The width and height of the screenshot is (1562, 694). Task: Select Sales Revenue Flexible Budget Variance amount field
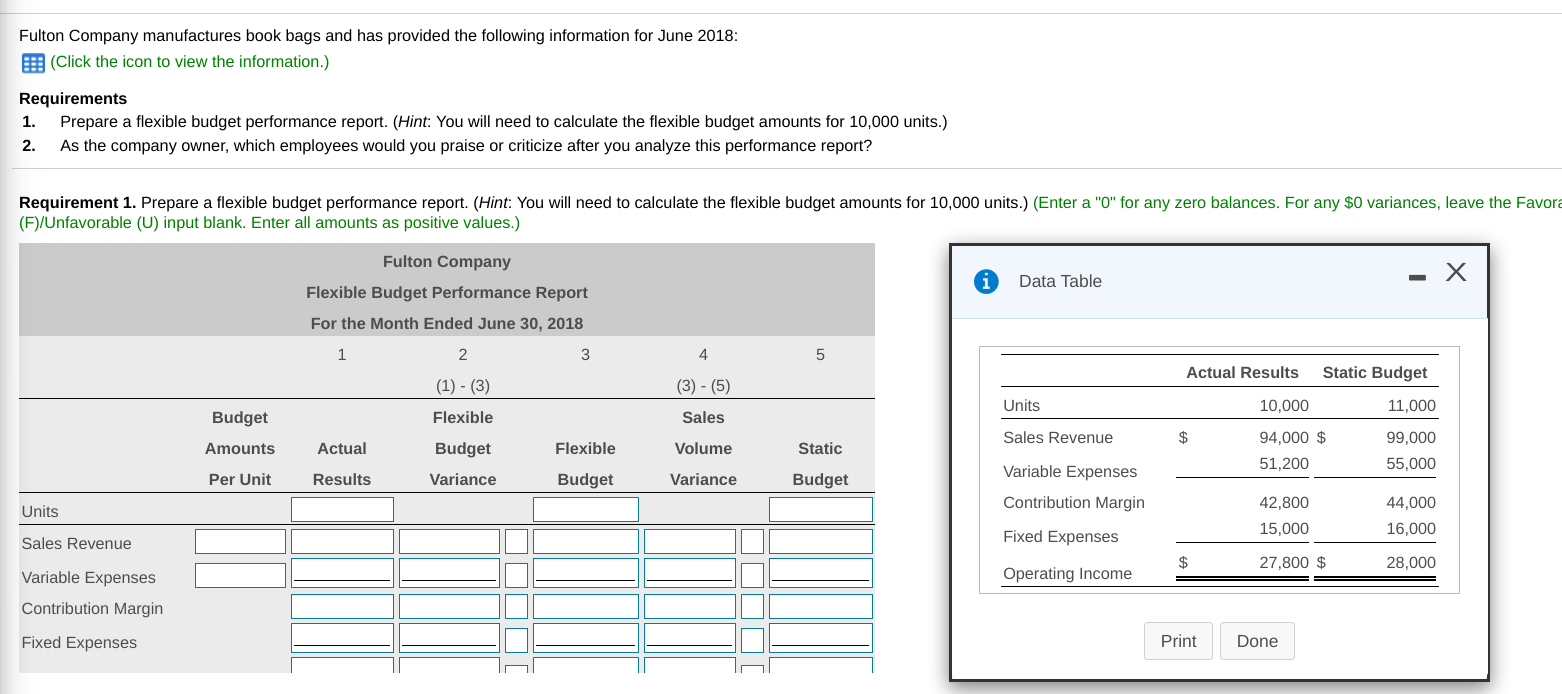coord(449,542)
